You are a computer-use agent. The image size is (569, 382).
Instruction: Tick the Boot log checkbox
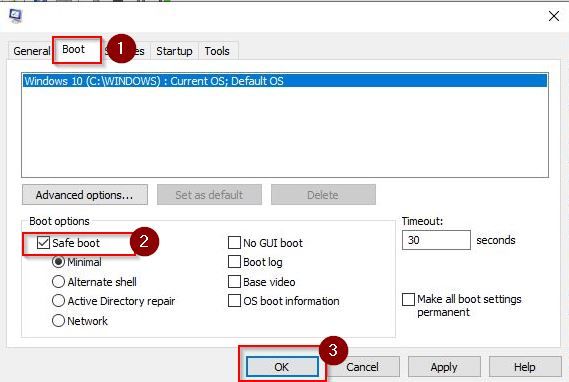coord(234,262)
